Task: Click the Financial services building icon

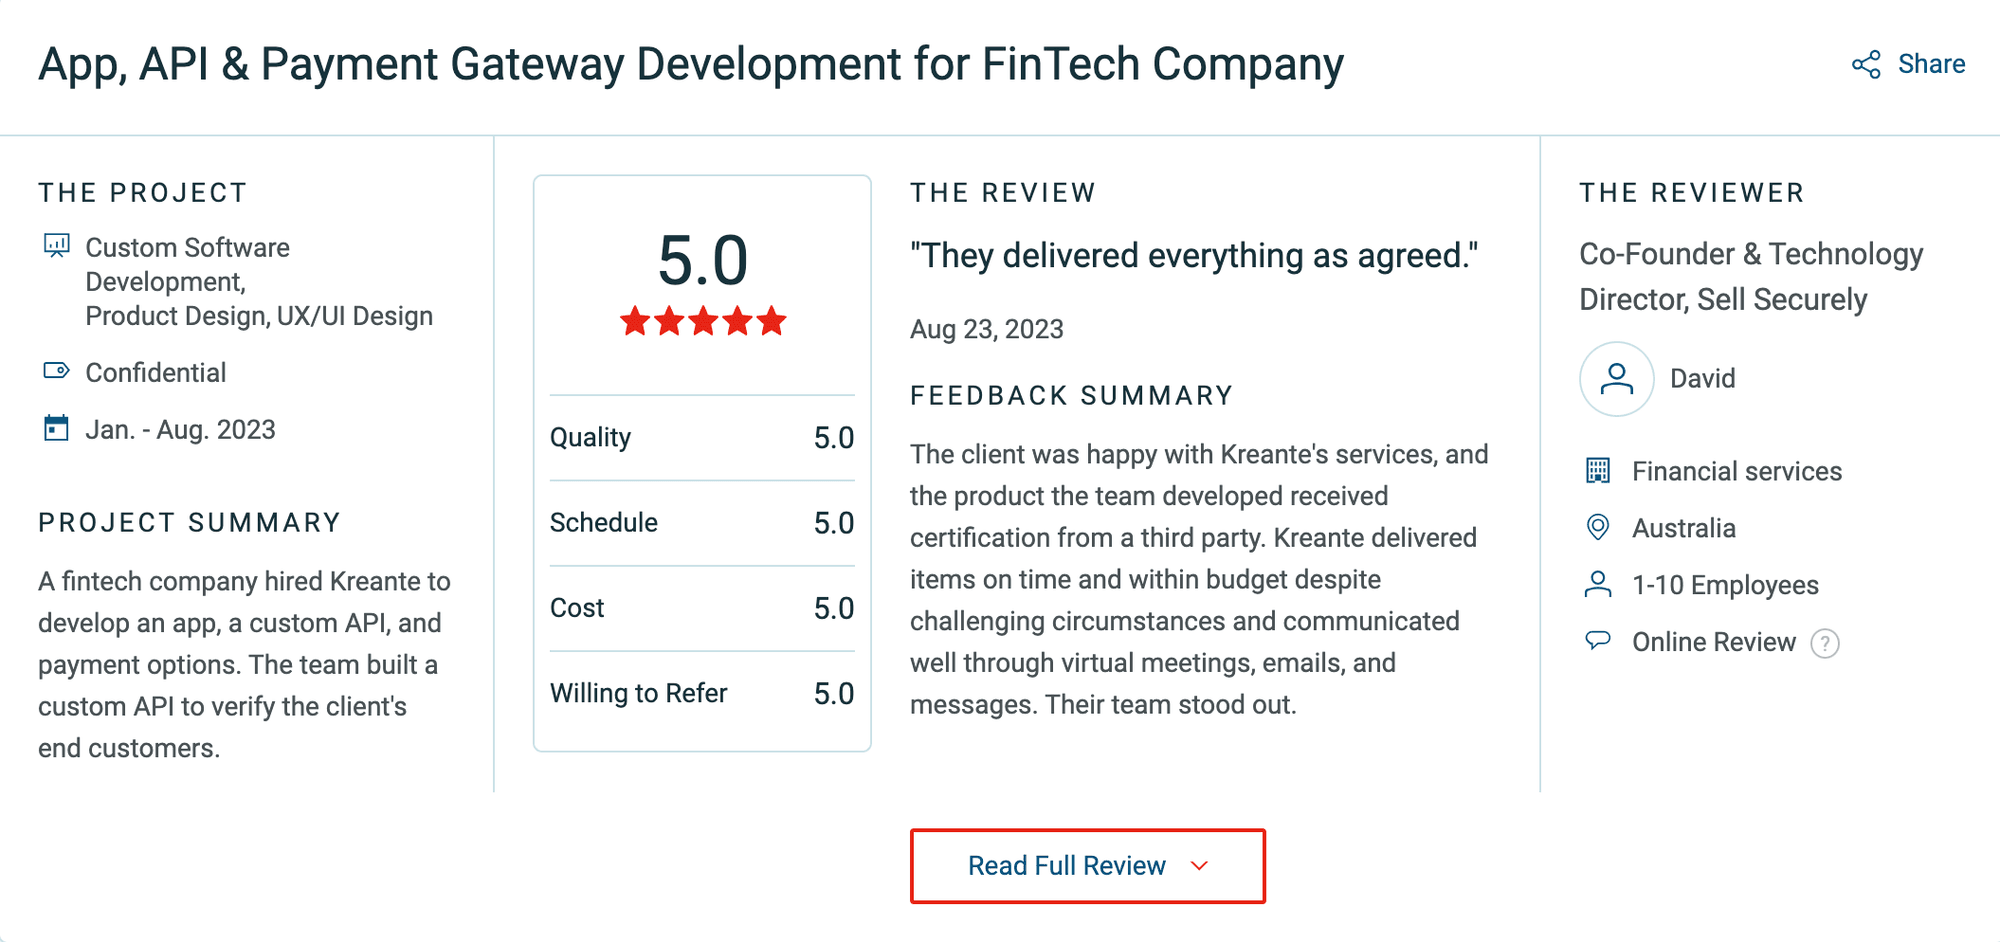Action: (1598, 470)
